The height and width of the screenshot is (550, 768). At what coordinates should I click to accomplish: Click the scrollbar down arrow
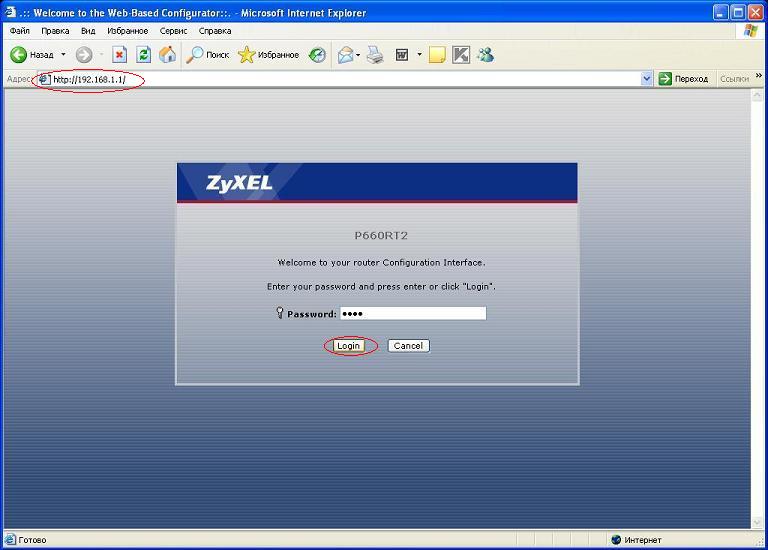point(757,522)
